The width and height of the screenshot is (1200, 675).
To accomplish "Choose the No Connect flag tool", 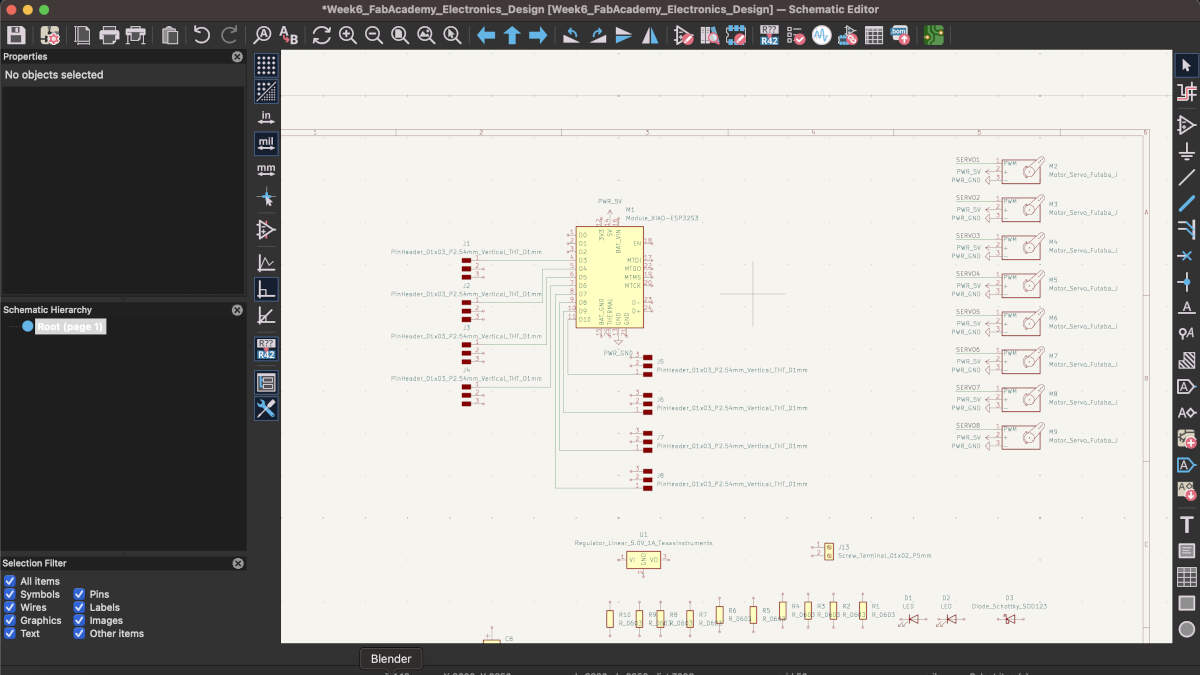I will (1187, 256).
